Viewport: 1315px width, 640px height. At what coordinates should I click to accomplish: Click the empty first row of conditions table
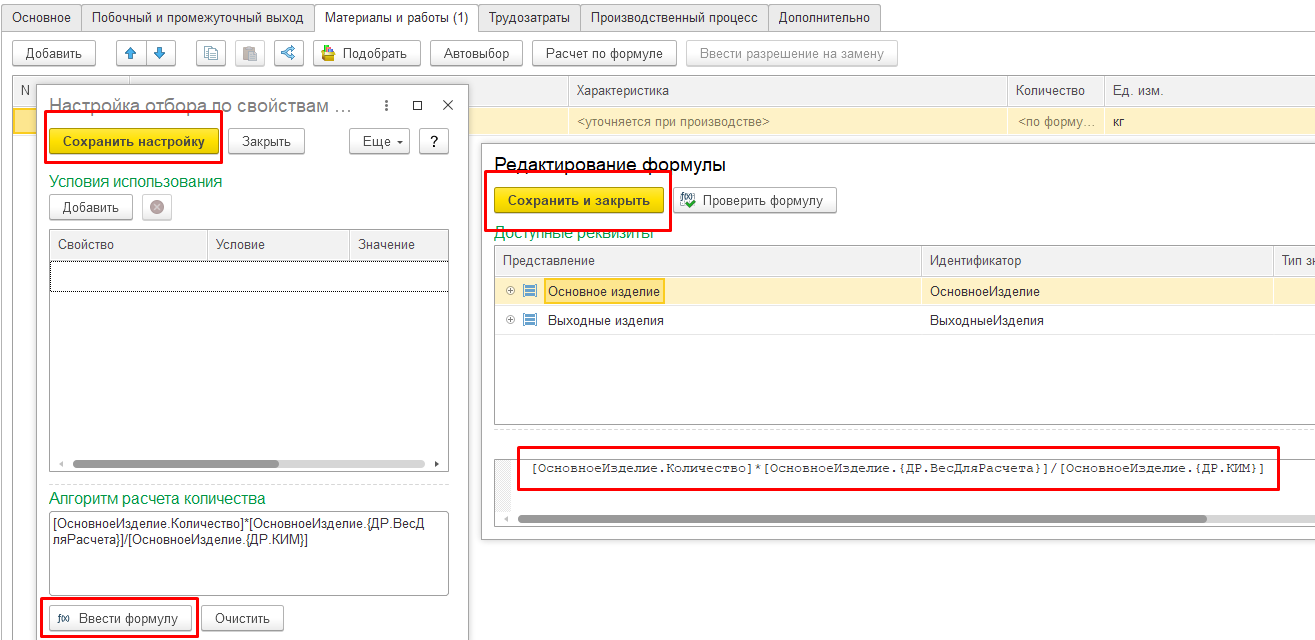pos(249,276)
